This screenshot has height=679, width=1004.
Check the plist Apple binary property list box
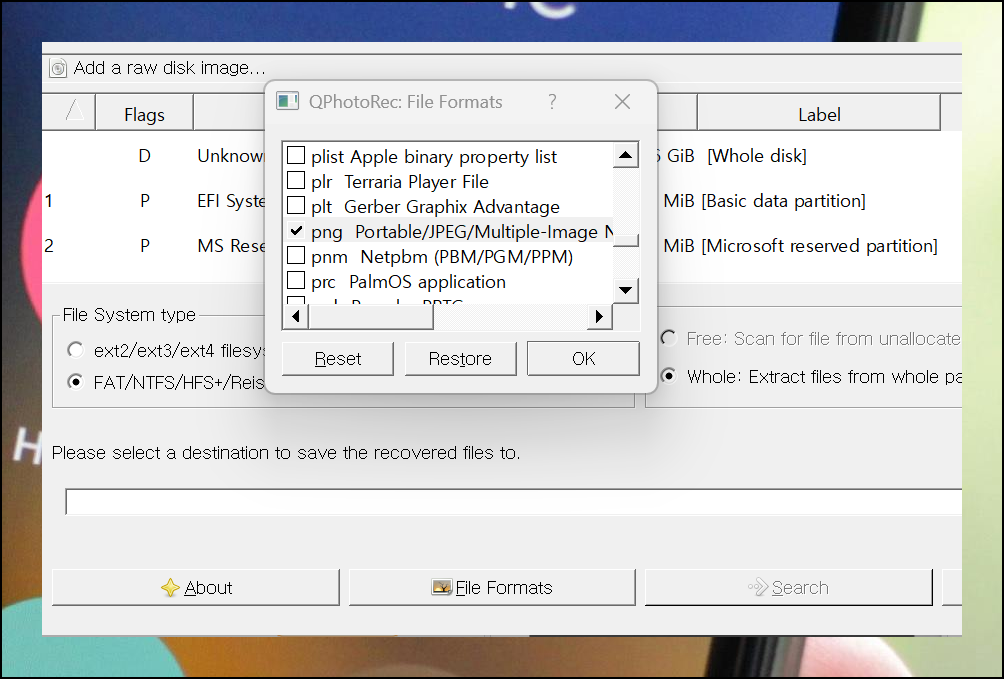pyautogui.click(x=296, y=156)
